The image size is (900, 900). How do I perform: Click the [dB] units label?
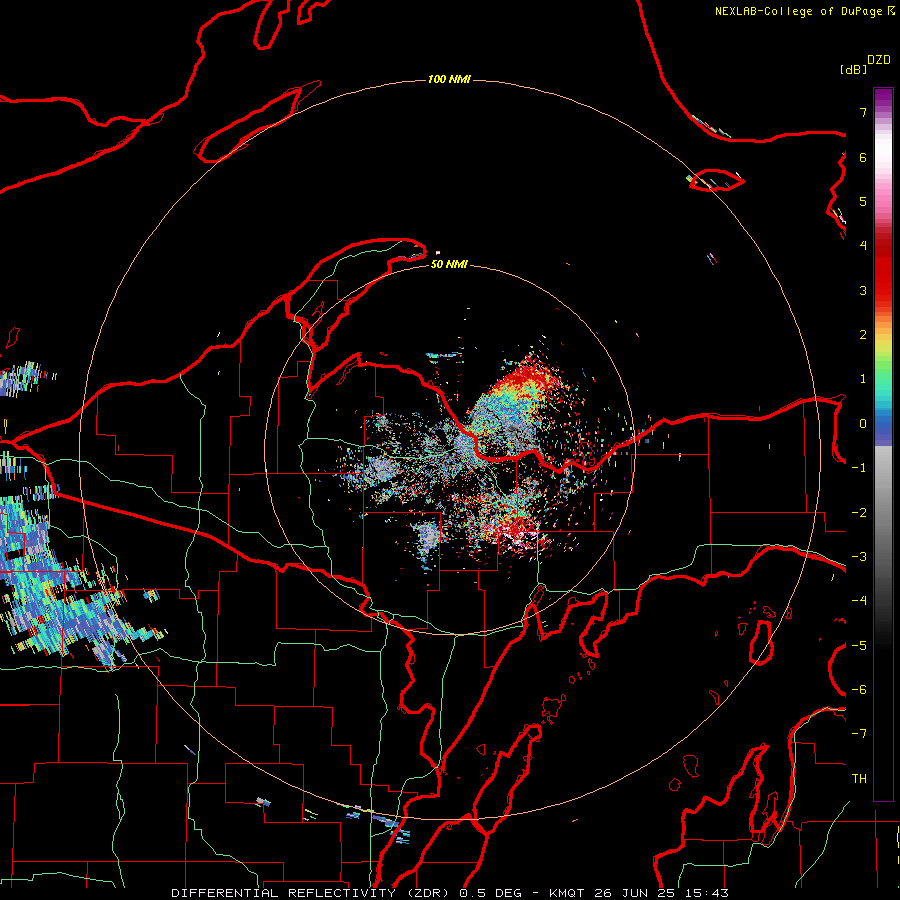[853, 70]
